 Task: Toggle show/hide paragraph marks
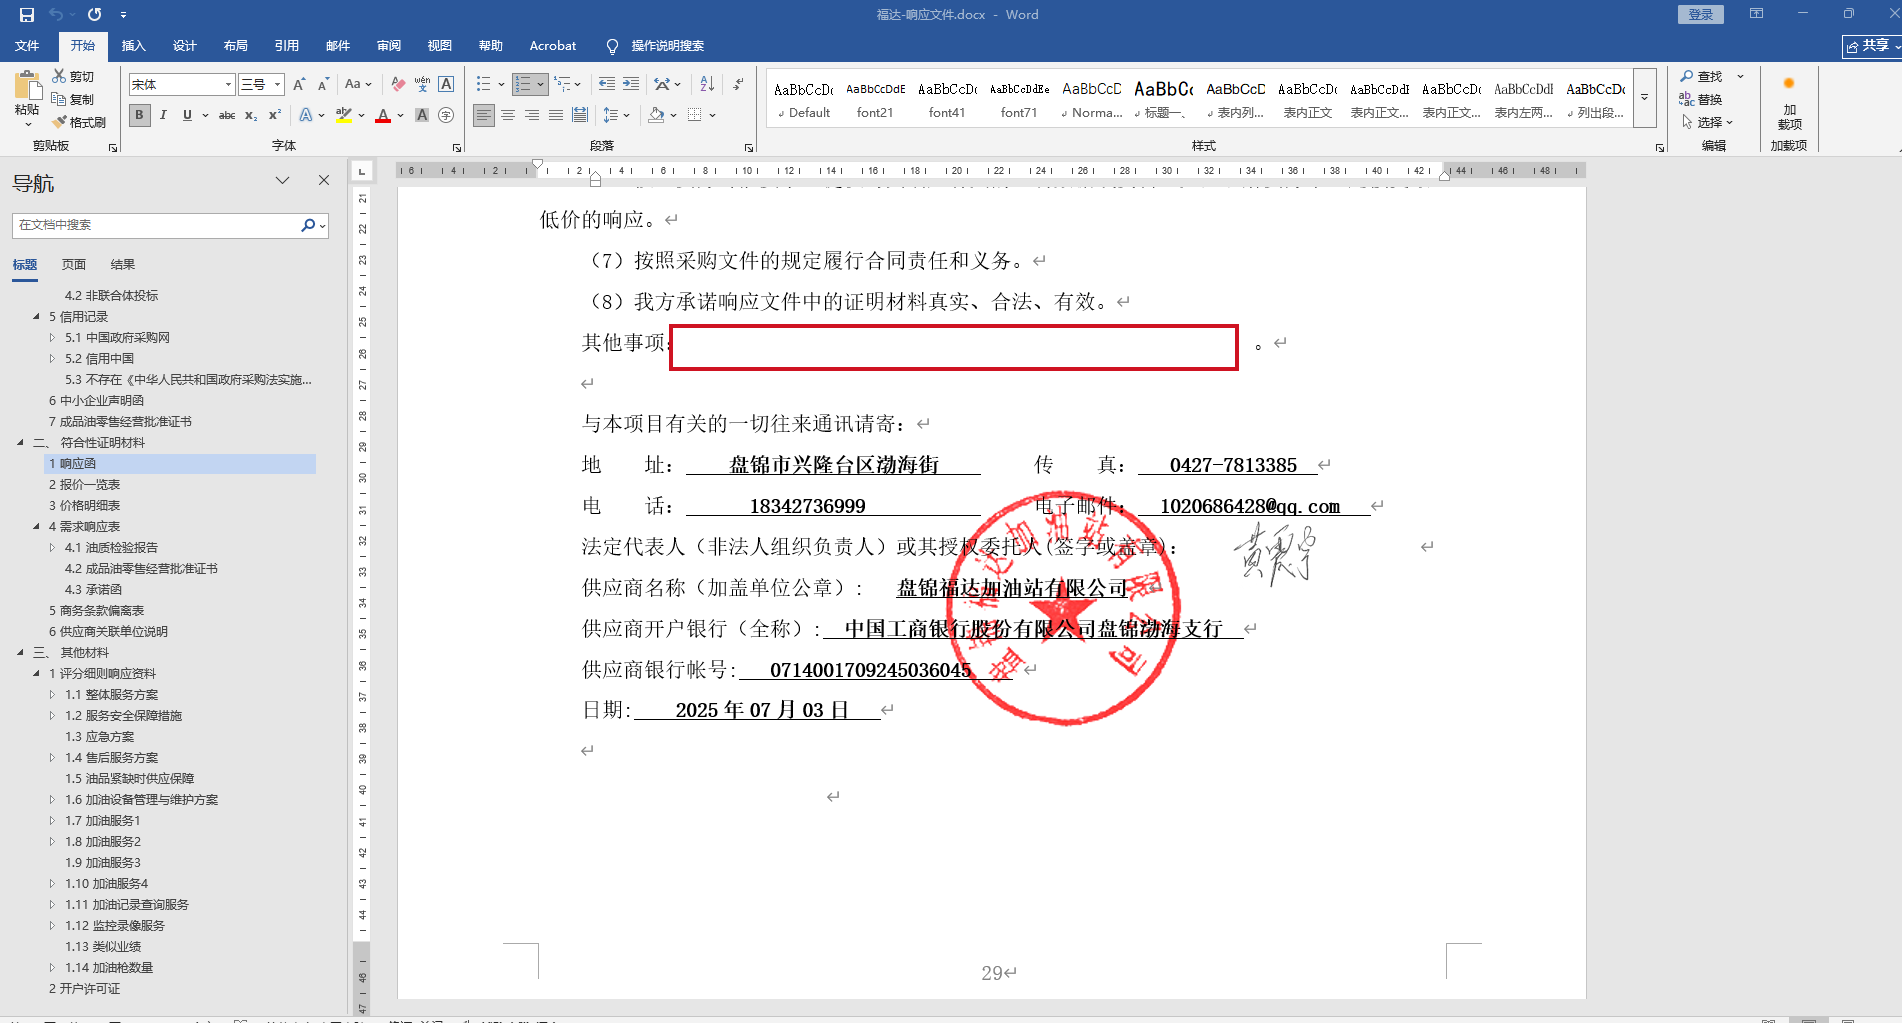click(x=738, y=85)
